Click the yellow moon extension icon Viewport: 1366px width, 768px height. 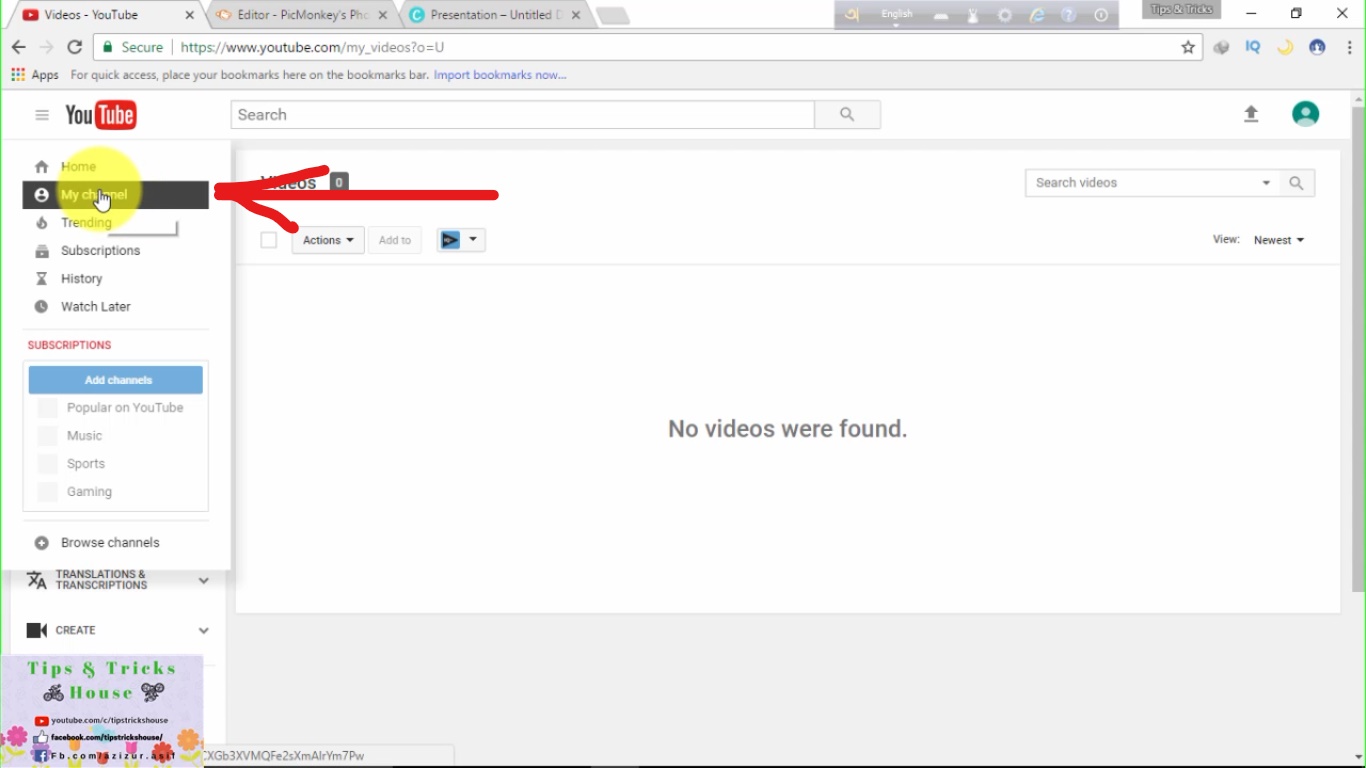coord(1285,47)
